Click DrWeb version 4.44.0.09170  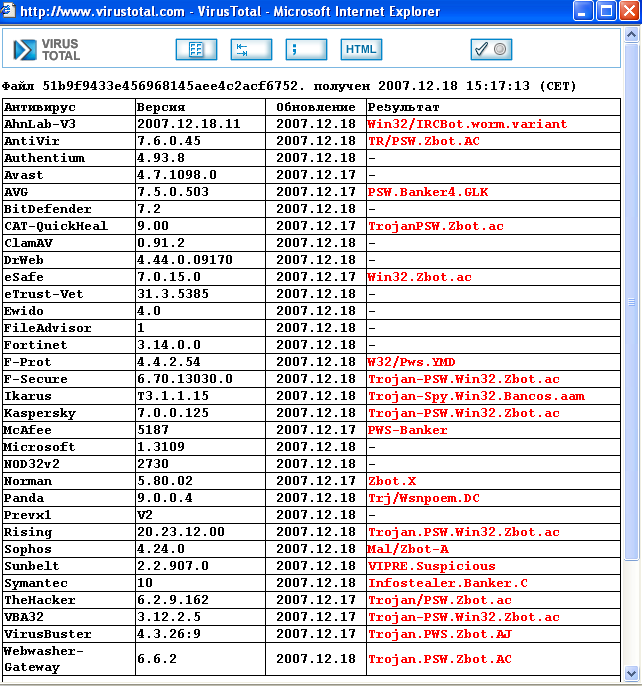185,260
